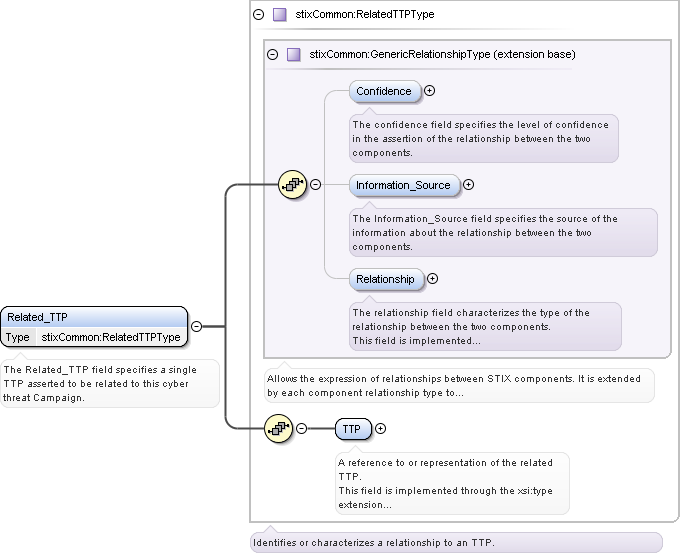Image resolution: width=681 pixels, height=556 pixels.
Task: Collapse the Related_TTP root node
Action: click(196, 326)
